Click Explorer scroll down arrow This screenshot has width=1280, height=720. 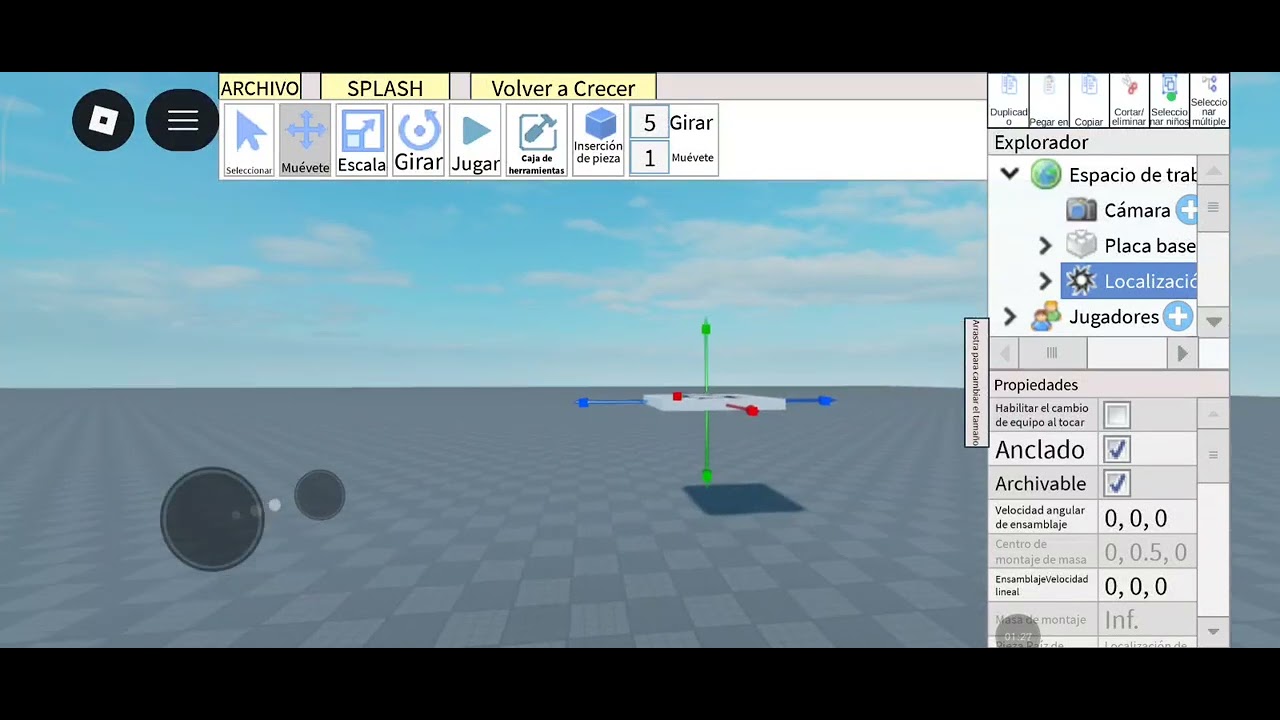[x=1213, y=322]
